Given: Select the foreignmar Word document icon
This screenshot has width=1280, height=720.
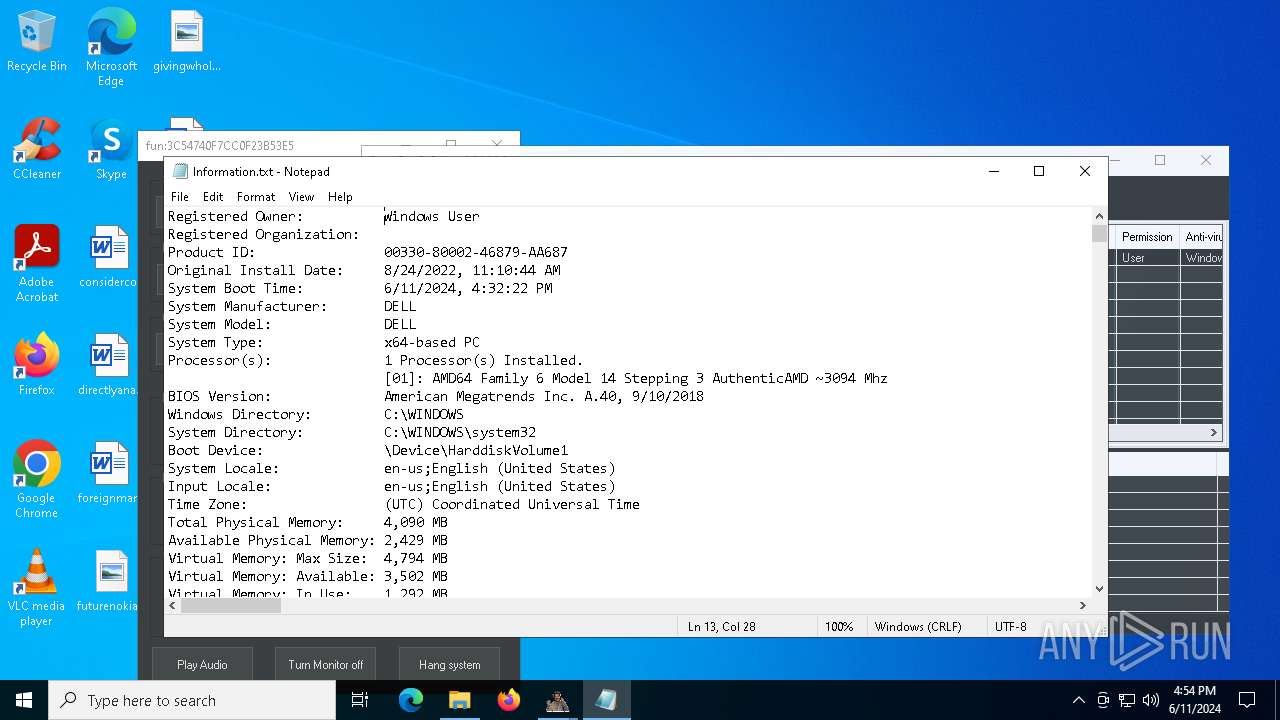Looking at the screenshot, I should click(x=108, y=474).
